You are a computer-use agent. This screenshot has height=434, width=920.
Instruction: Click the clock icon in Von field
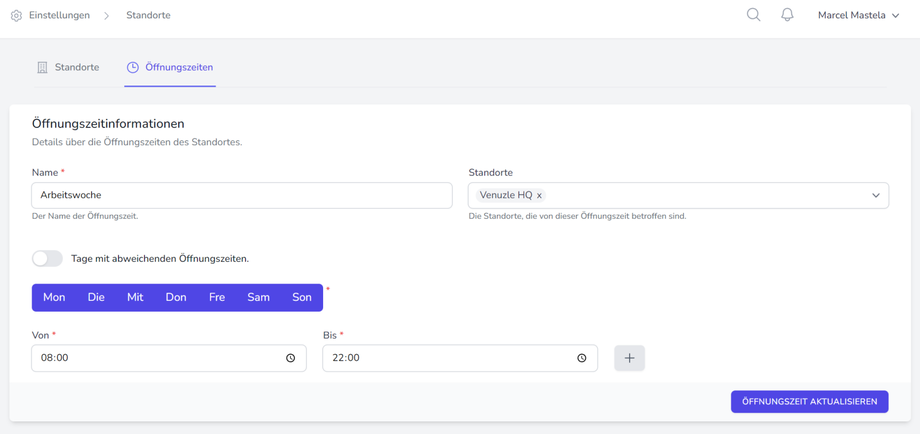291,358
